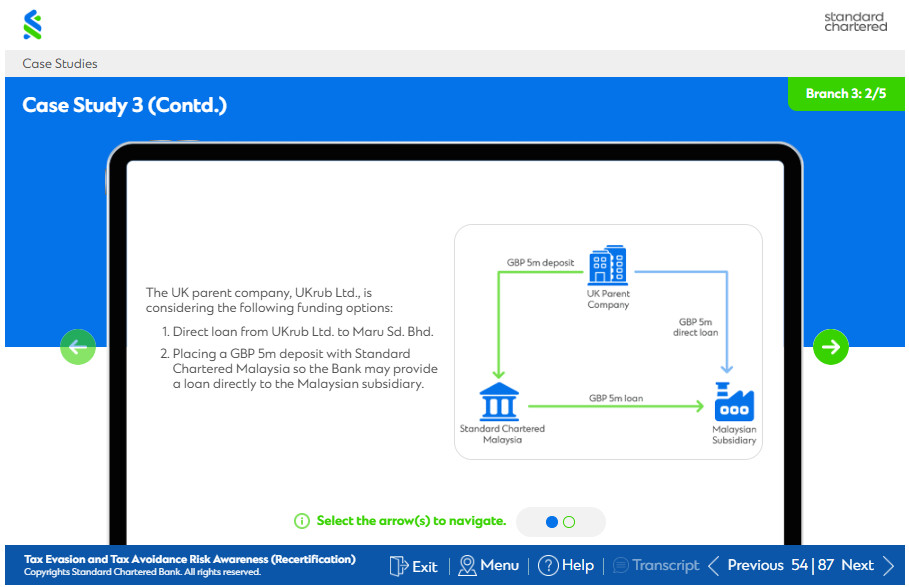The width and height of the screenshot is (909, 587).
Task: Click the green right arrow to advance slide
Action: pyautogui.click(x=831, y=347)
